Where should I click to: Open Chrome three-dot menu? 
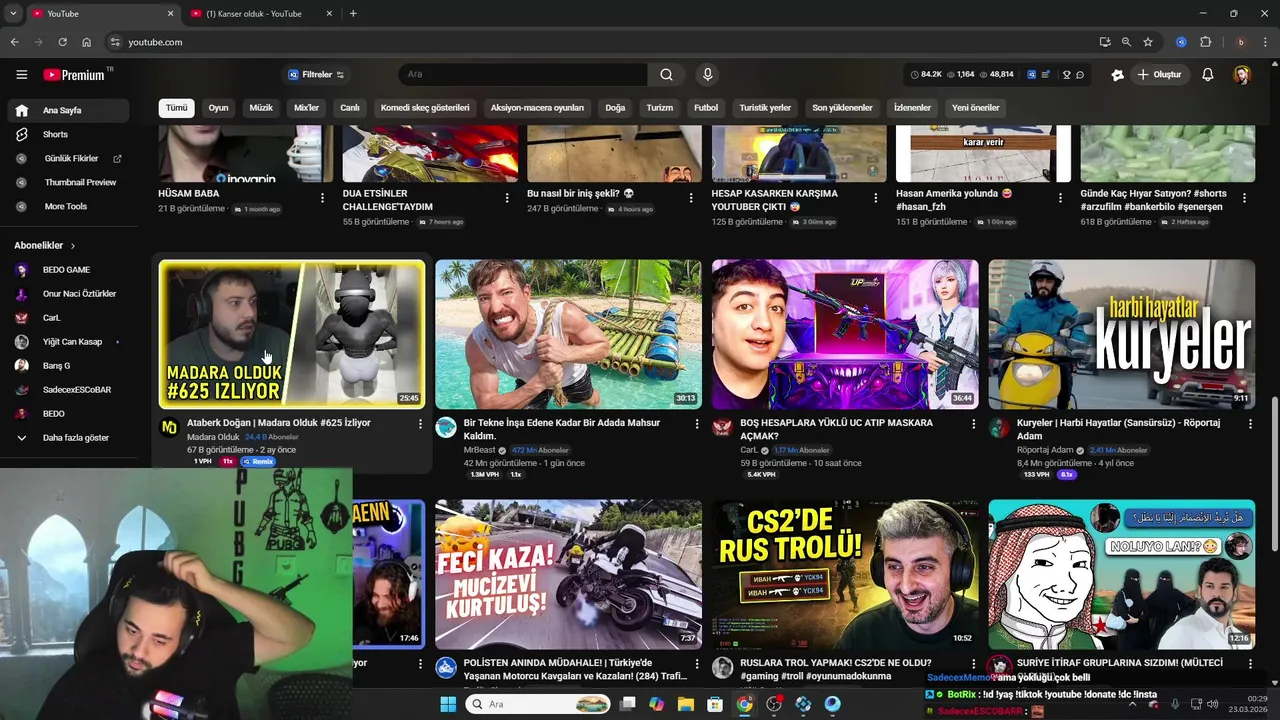(x=1264, y=42)
